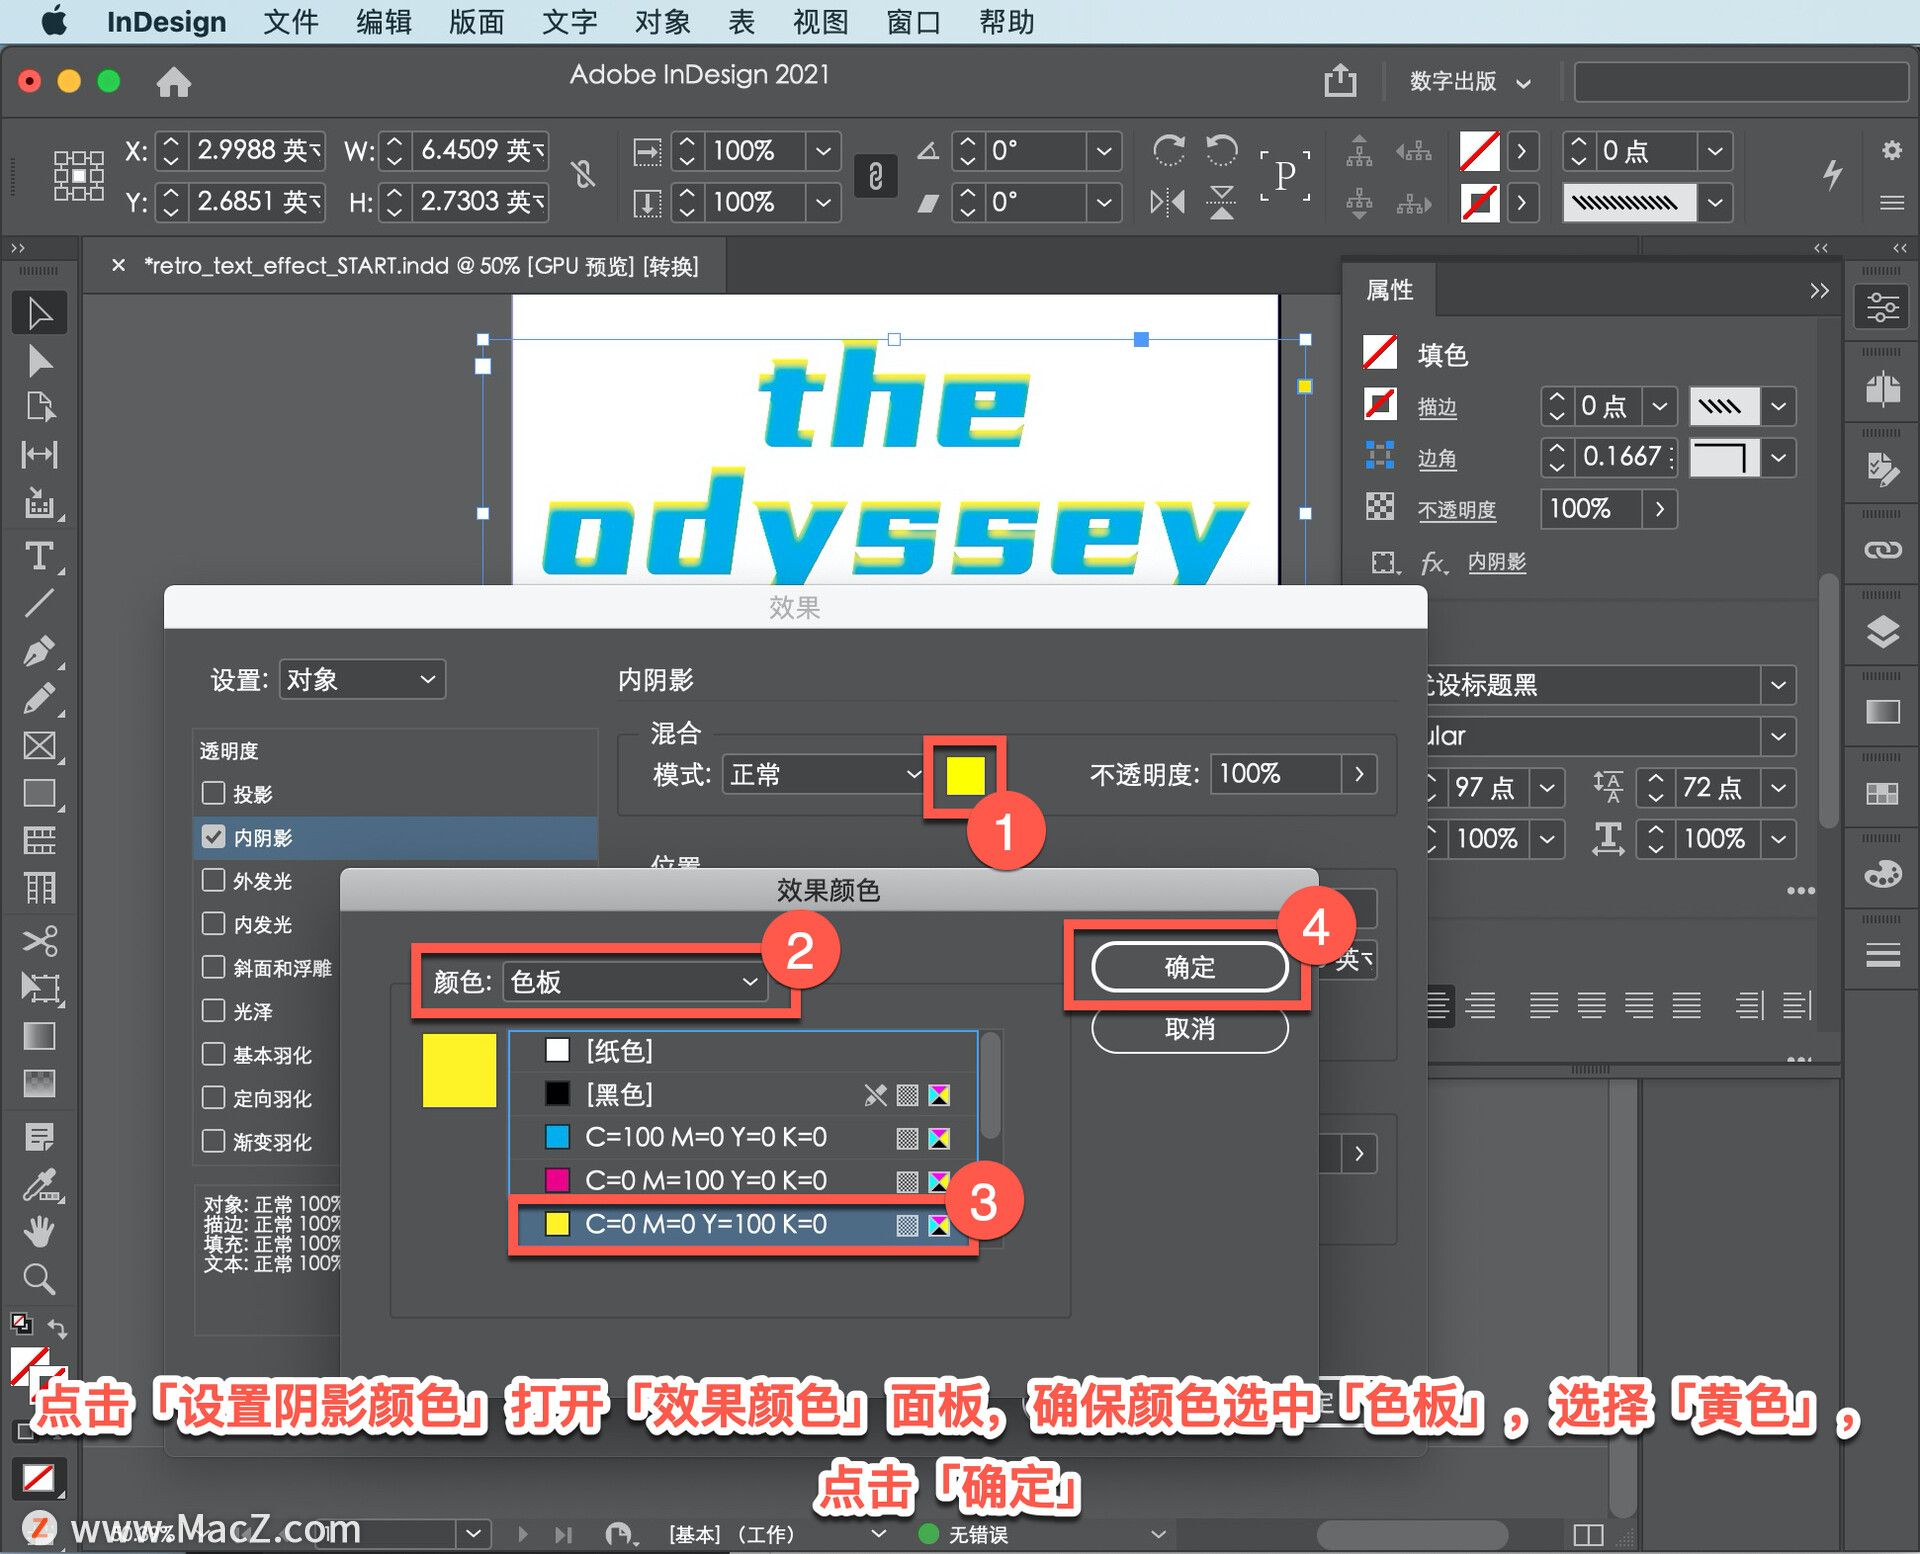1920x1554 pixels.
Task: Open the Links panel icon
Action: click(x=1882, y=550)
